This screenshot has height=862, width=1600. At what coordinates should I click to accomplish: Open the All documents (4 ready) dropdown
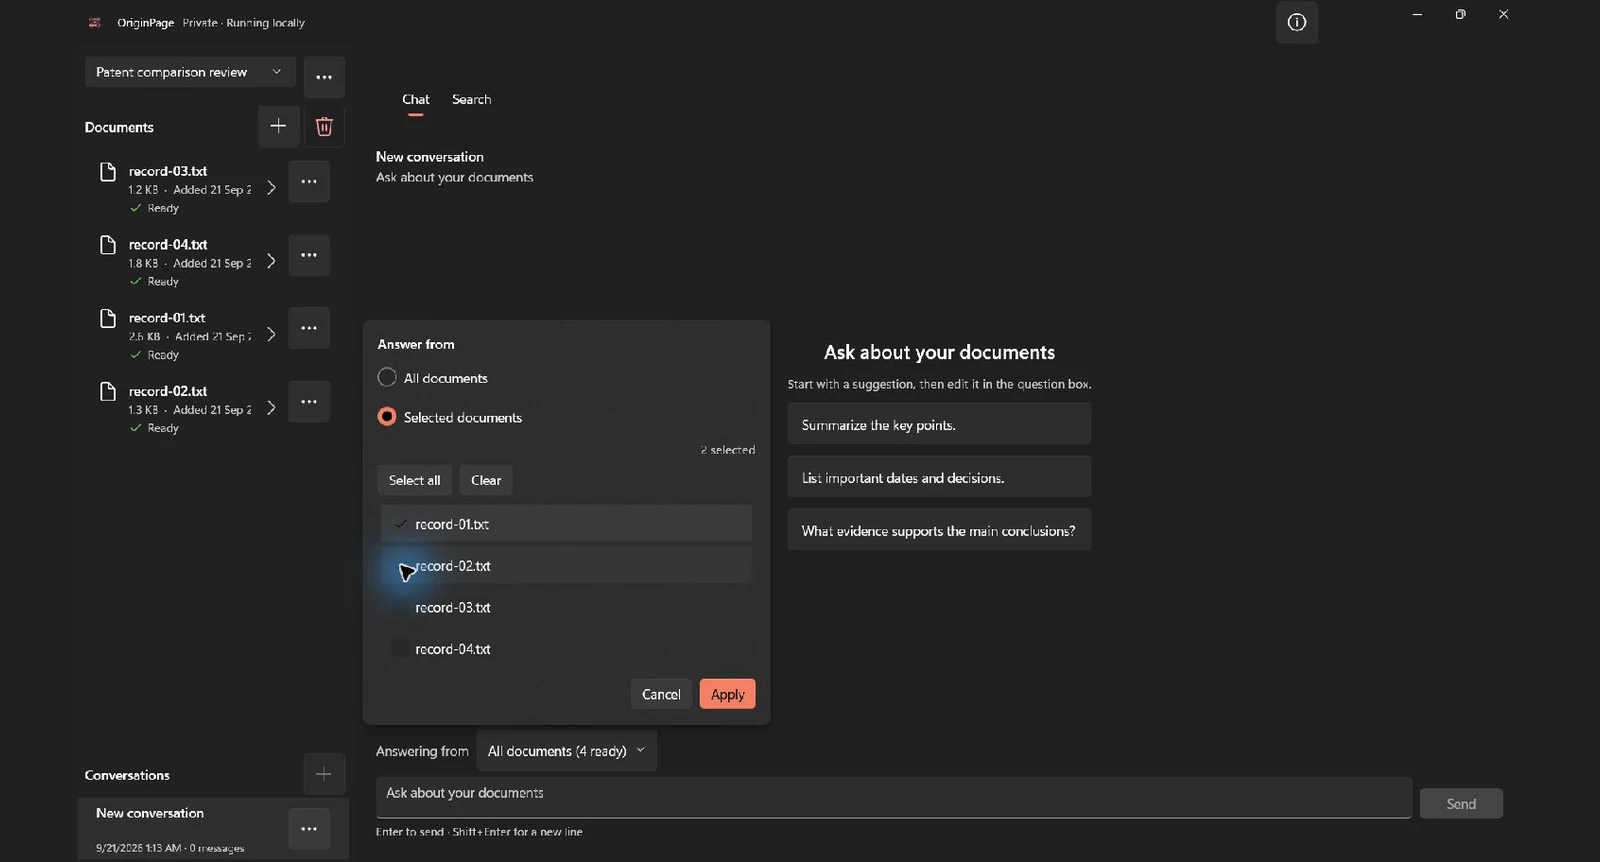click(x=566, y=751)
